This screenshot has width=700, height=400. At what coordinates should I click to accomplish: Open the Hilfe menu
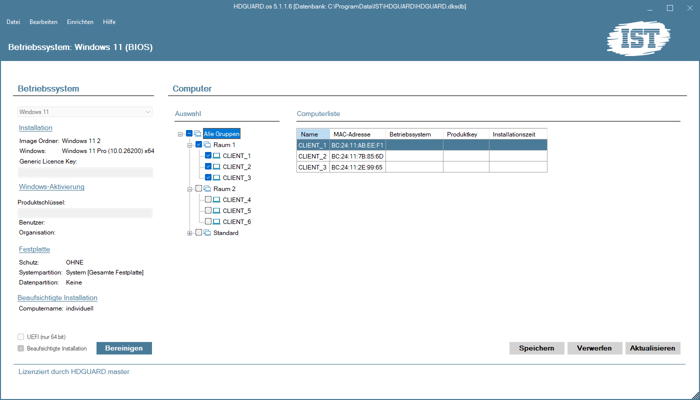click(x=109, y=22)
